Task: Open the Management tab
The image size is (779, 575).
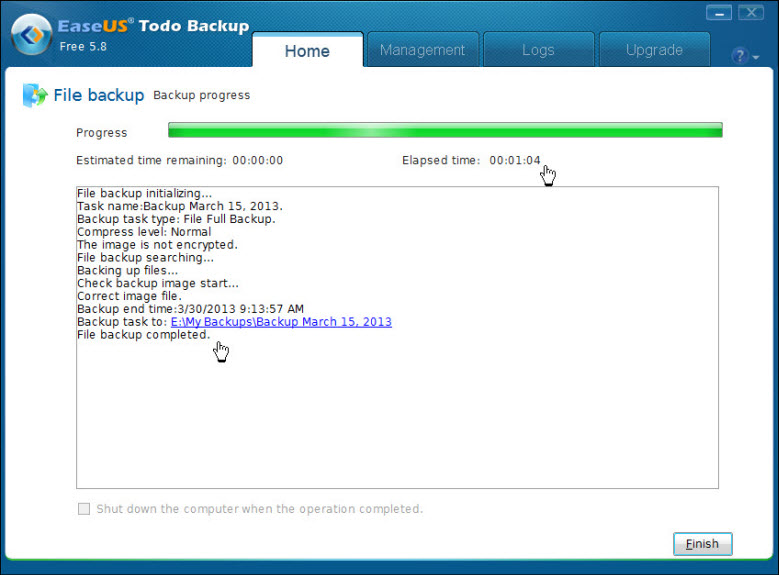Action: (423, 49)
